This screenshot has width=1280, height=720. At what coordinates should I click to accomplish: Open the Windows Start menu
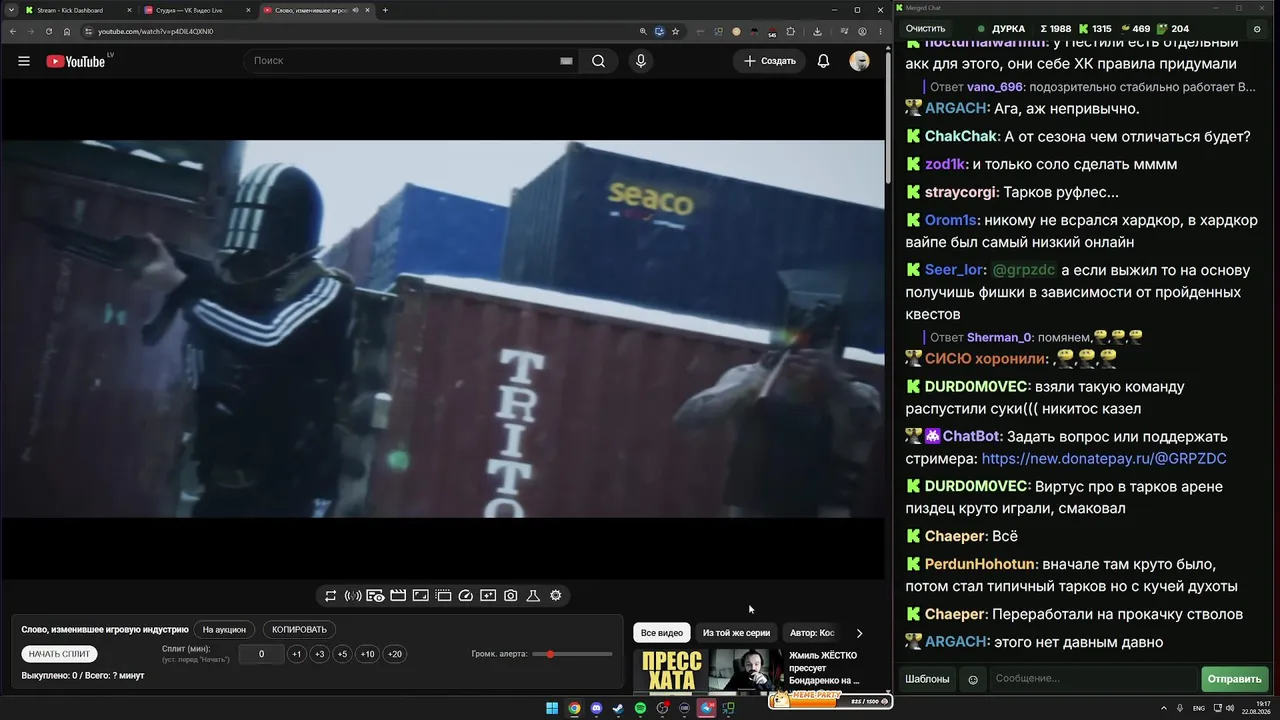coord(552,709)
